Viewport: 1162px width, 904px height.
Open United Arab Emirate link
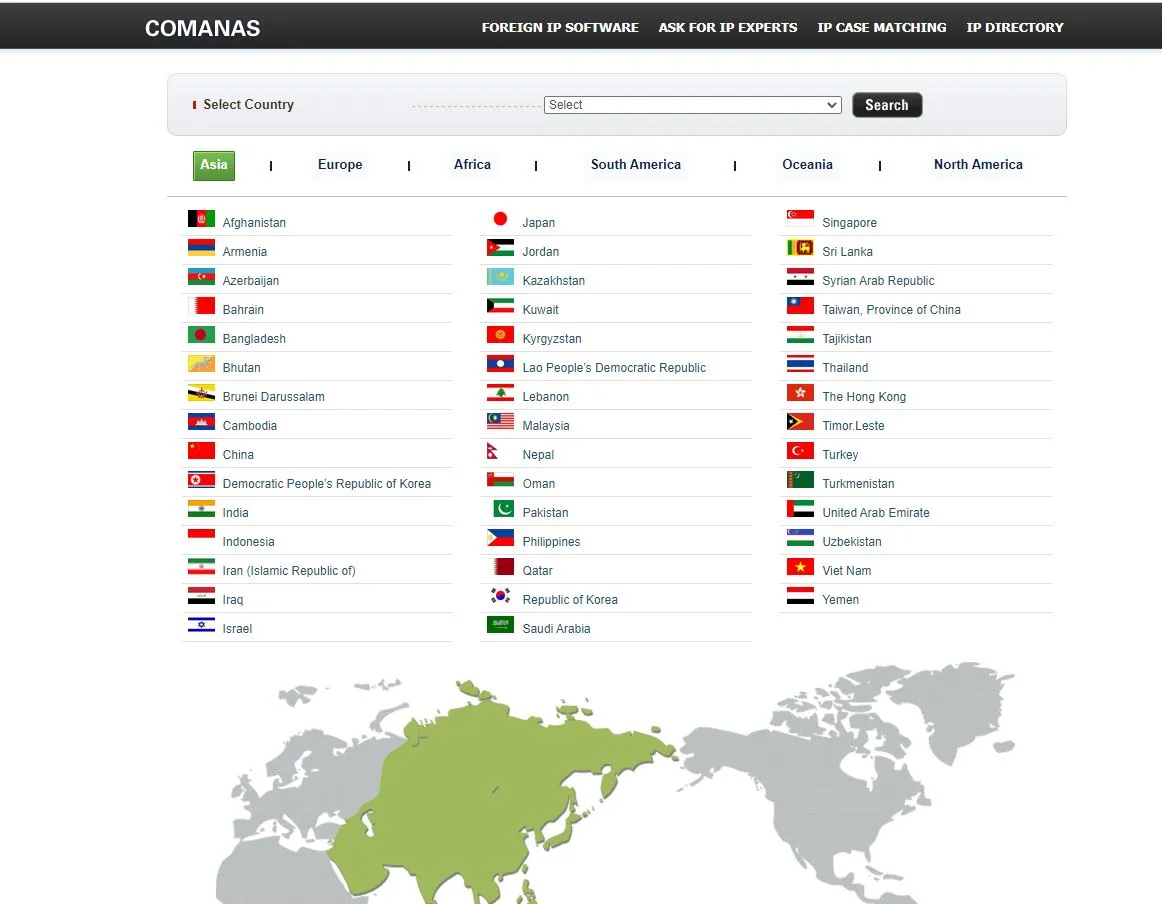[x=876, y=513]
